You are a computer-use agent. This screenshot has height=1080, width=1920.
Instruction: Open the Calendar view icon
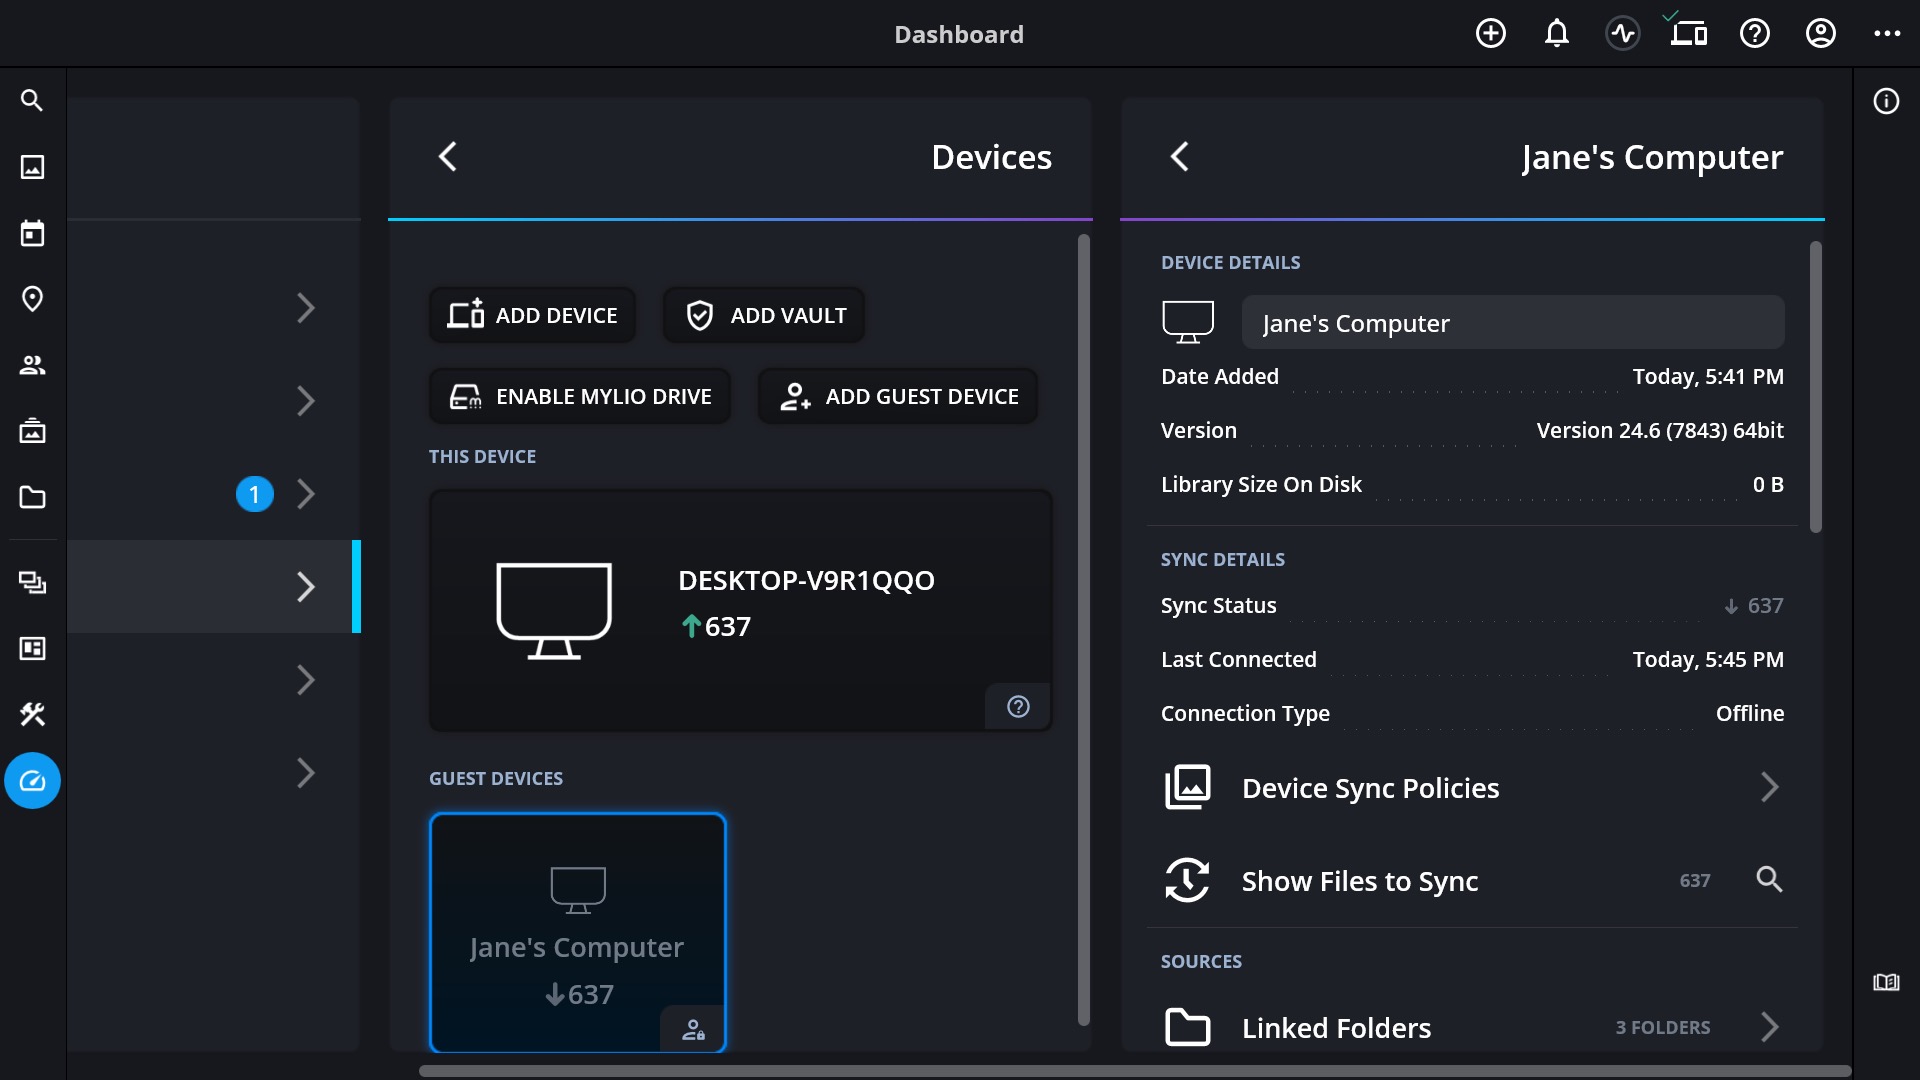tap(32, 233)
